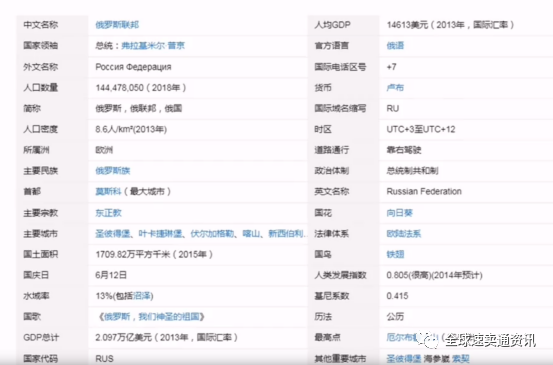Open the 俄罗斯族 ethnic group link
The width and height of the screenshot is (553, 365).
point(113,171)
